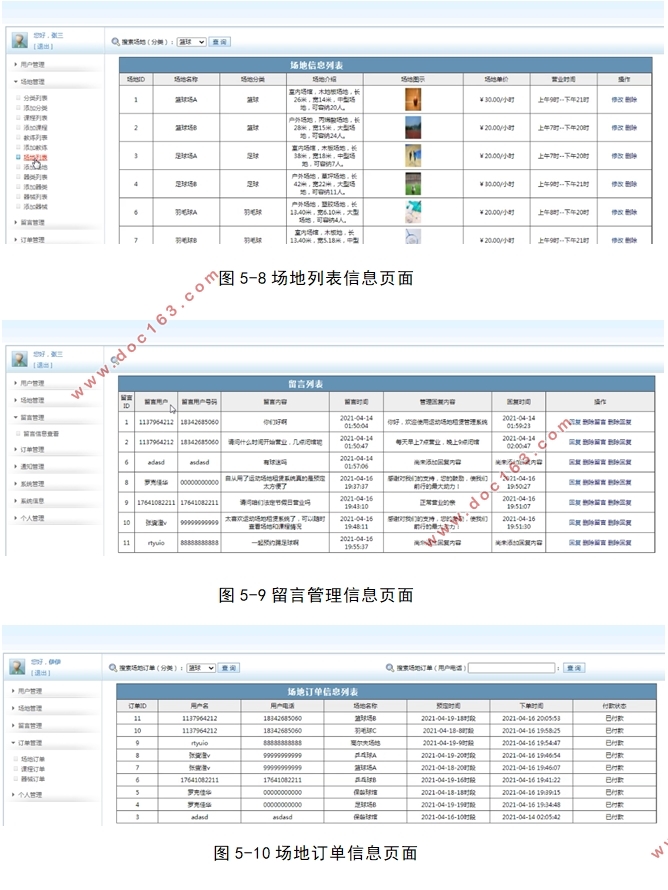The width and height of the screenshot is (668, 890).
Task: Expand 用户管理 in venue list page sidebar
Action: click(x=32, y=65)
